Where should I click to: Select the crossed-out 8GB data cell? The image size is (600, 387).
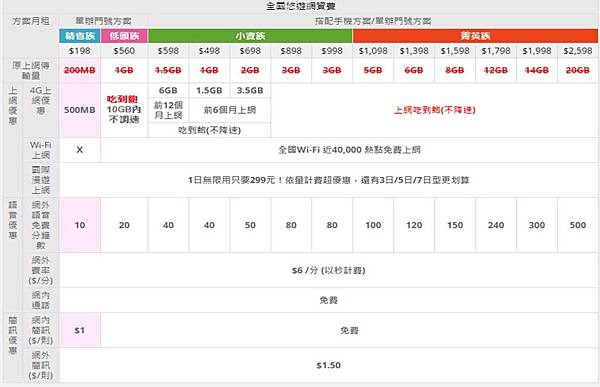[455, 70]
